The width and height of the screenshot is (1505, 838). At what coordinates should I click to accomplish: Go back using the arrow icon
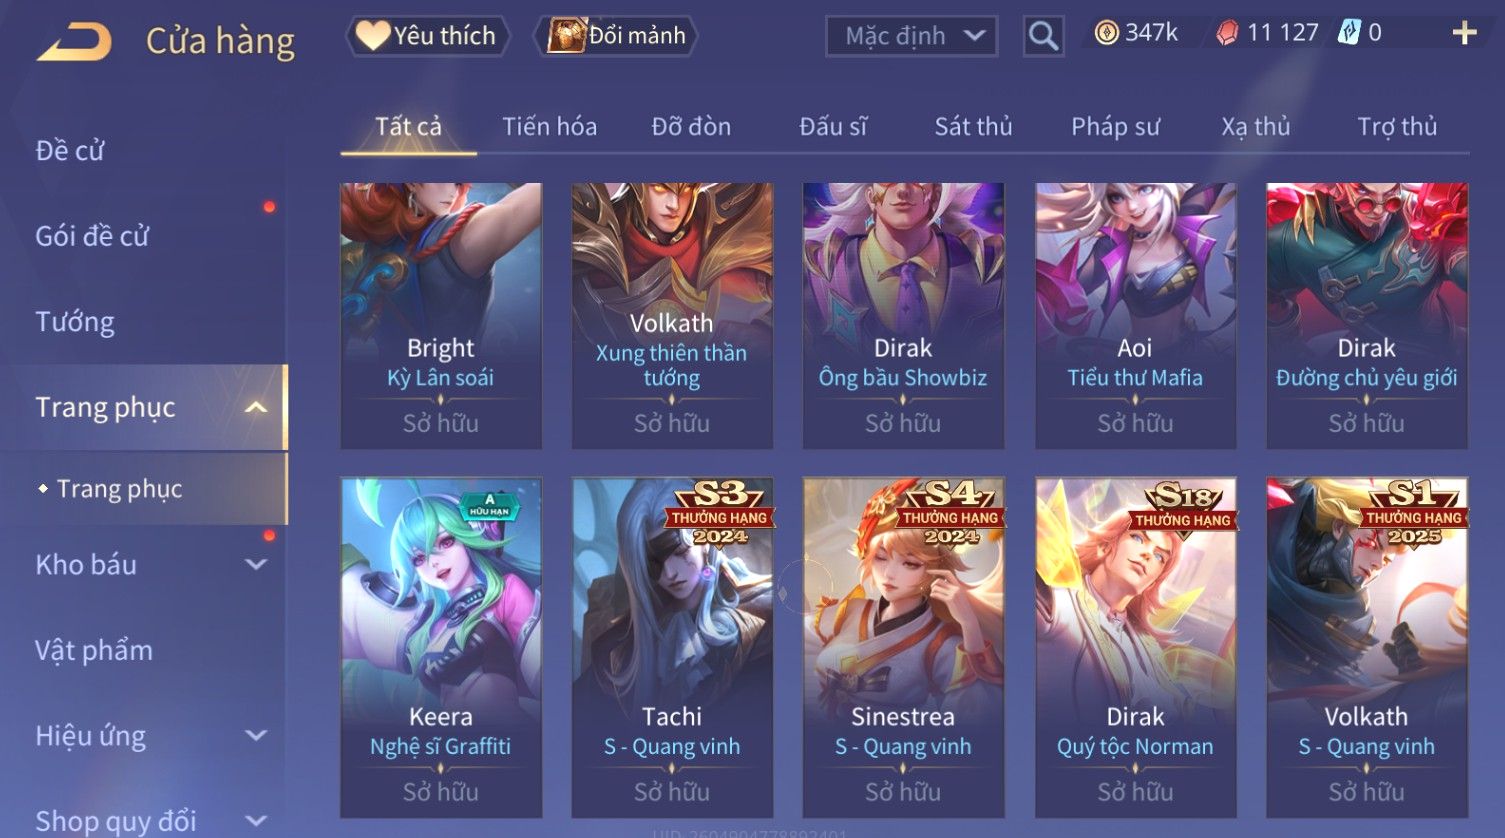[x=73, y=42]
